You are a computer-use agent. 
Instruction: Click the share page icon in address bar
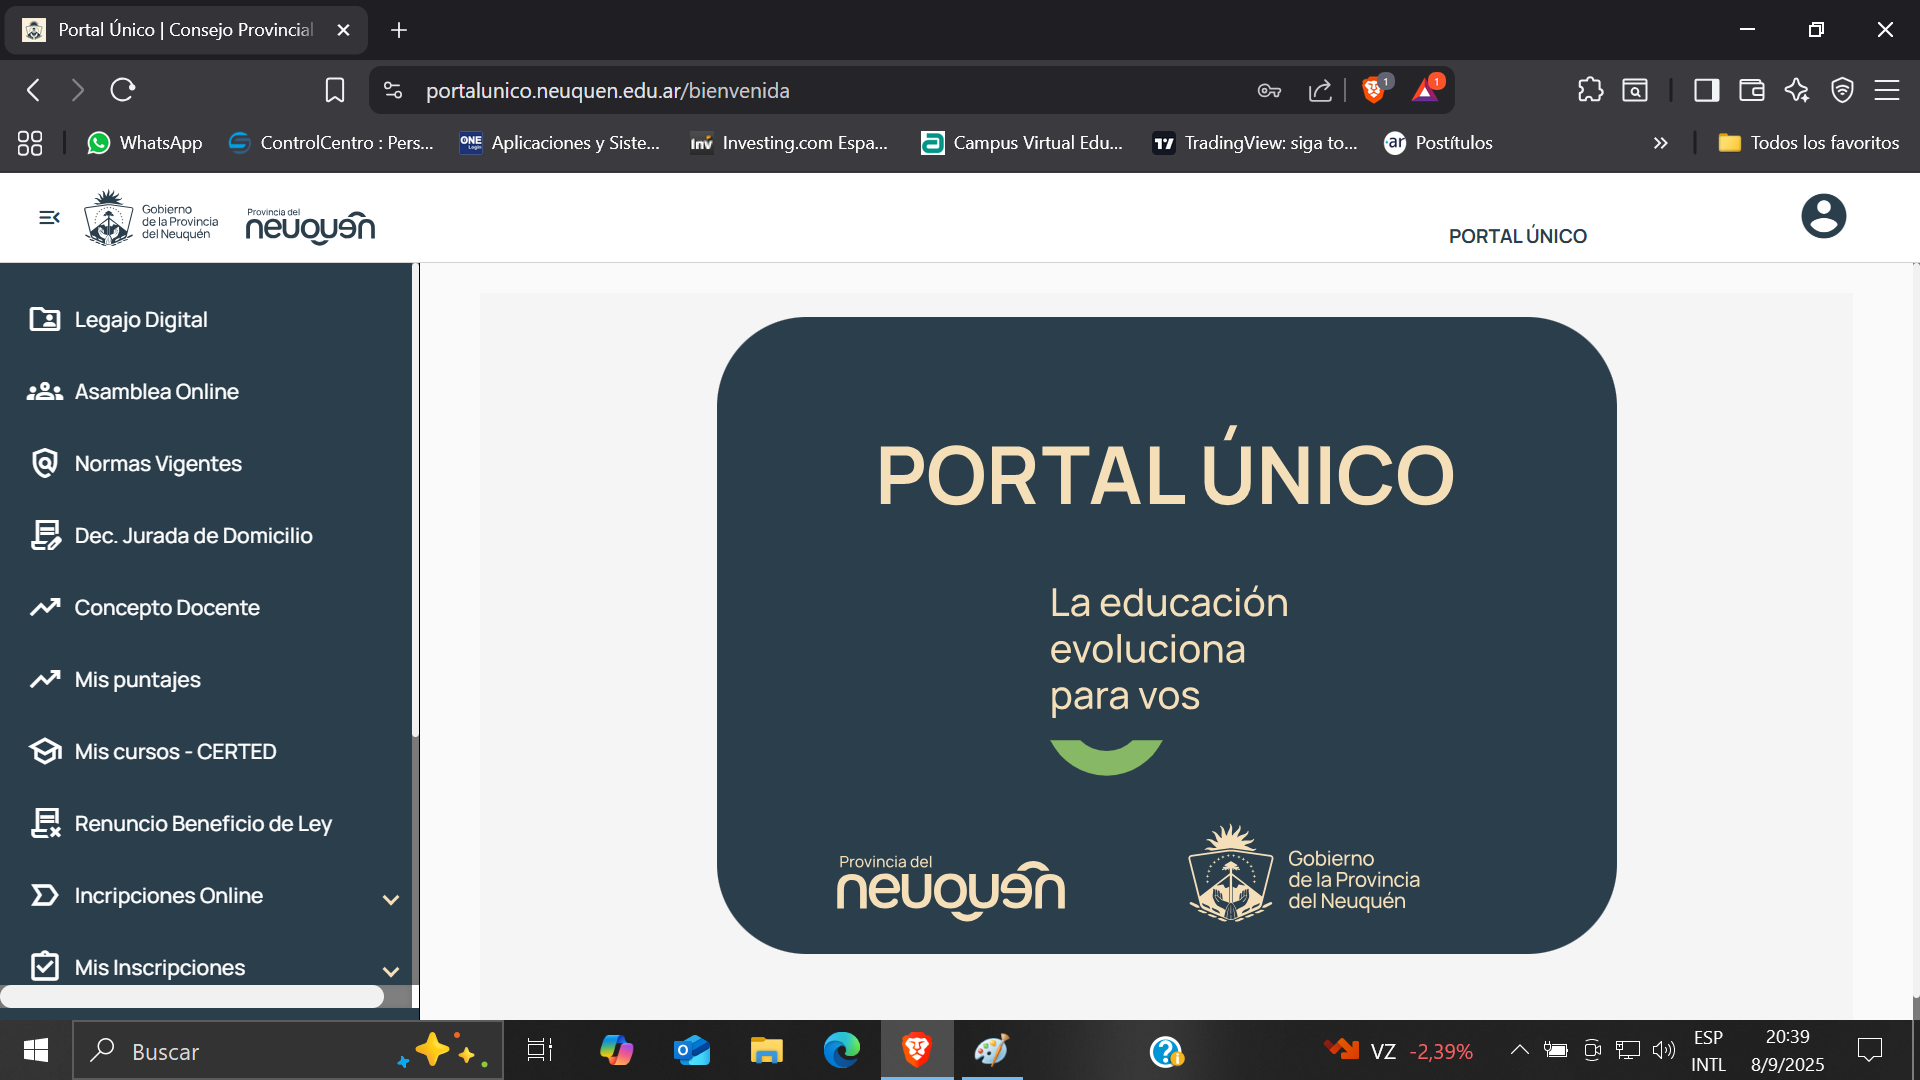coord(1320,90)
